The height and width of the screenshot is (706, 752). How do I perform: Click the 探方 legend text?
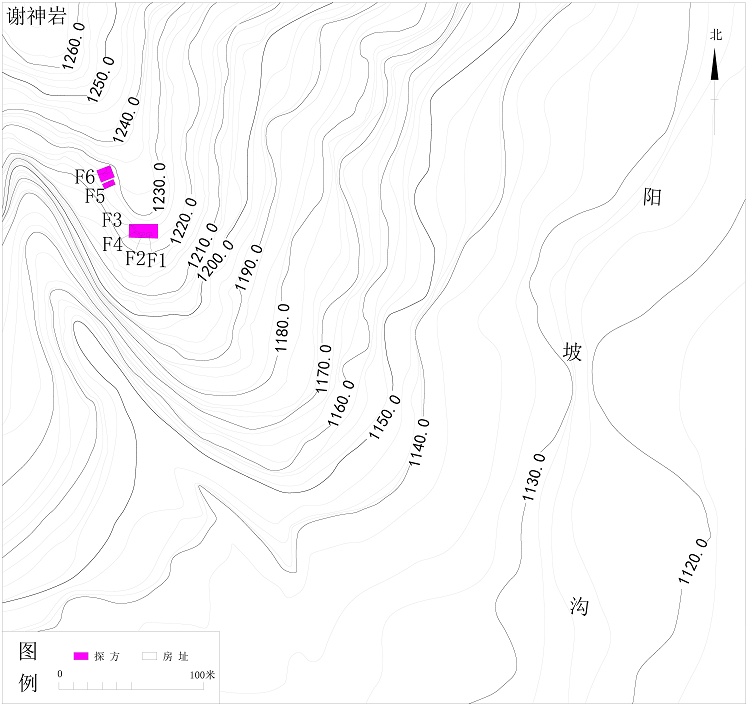(x=107, y=657)
